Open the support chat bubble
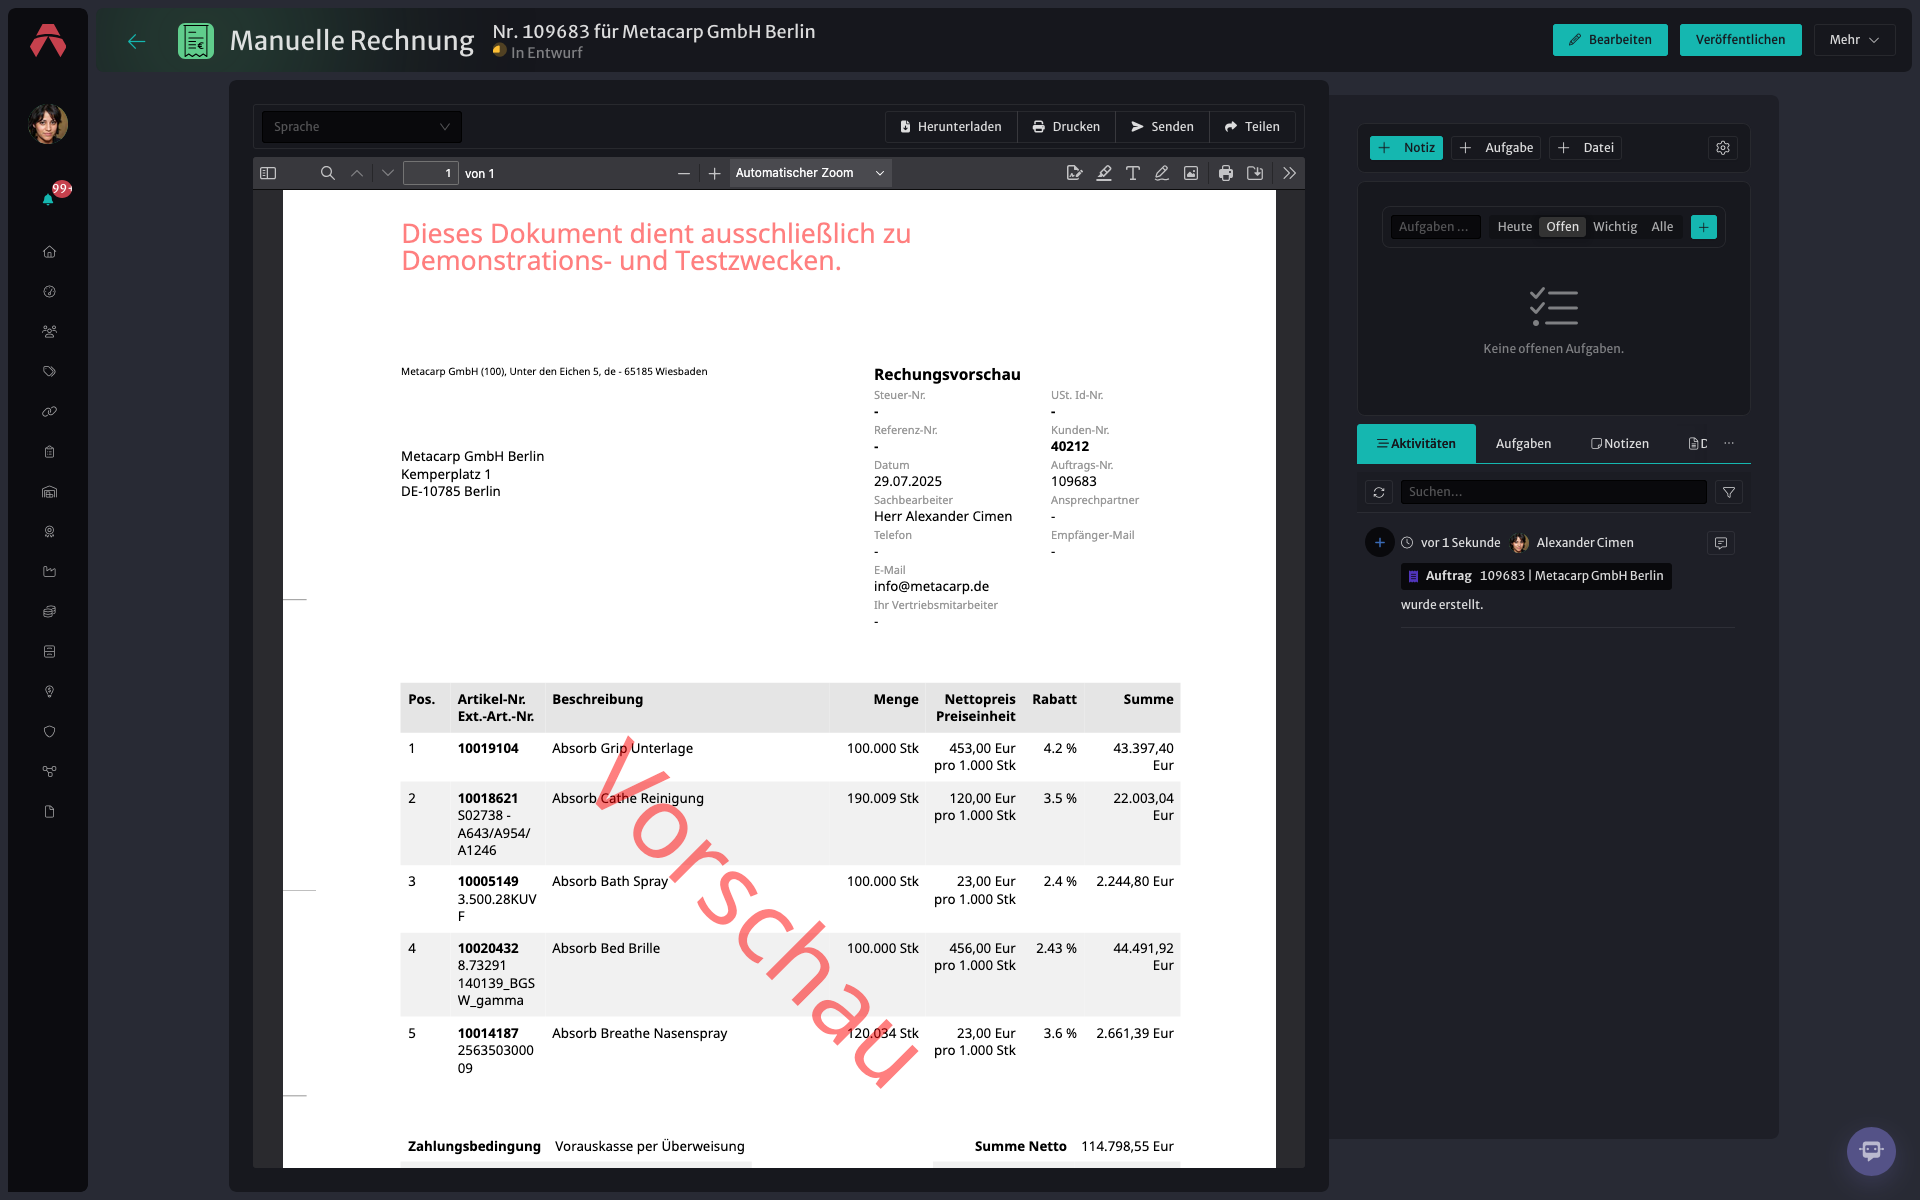This screenshot has height=1200, width=1920. [1871, 1151]
